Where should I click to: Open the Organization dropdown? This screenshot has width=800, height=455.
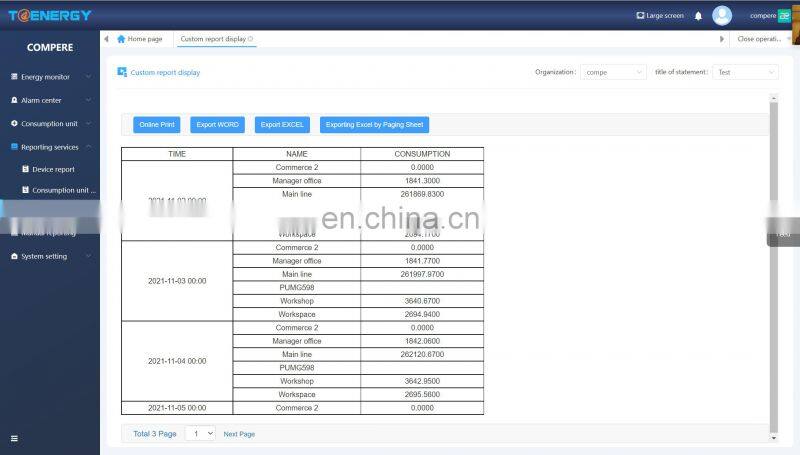pyautogui.click(x=613, y=72)
